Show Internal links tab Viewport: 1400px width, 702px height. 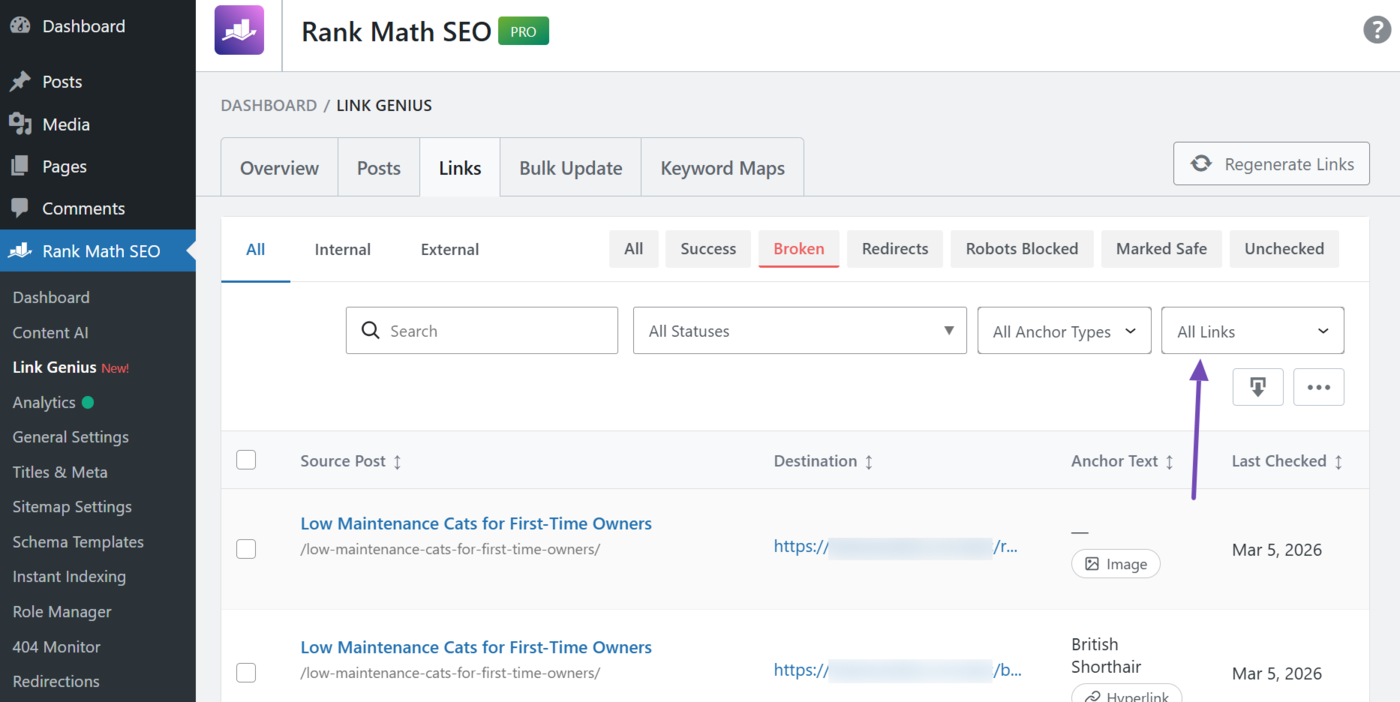[x=343, y=250]
